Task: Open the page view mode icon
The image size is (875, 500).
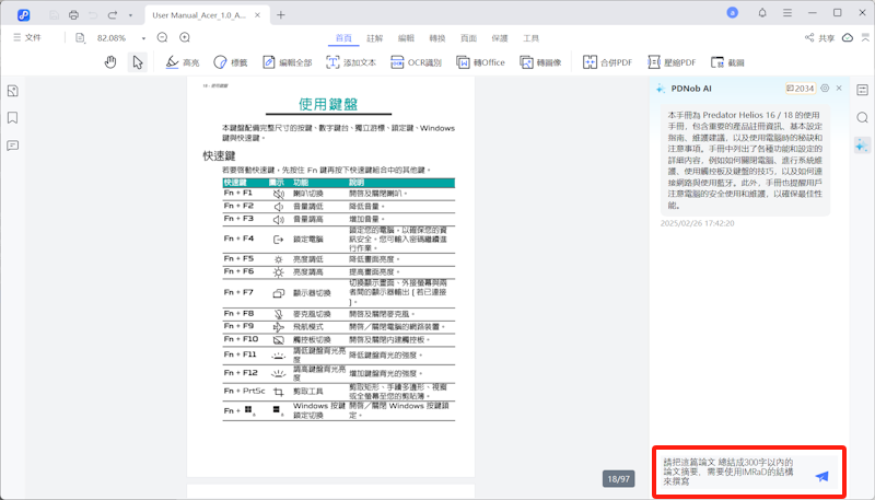Action: tap(80, 38)
